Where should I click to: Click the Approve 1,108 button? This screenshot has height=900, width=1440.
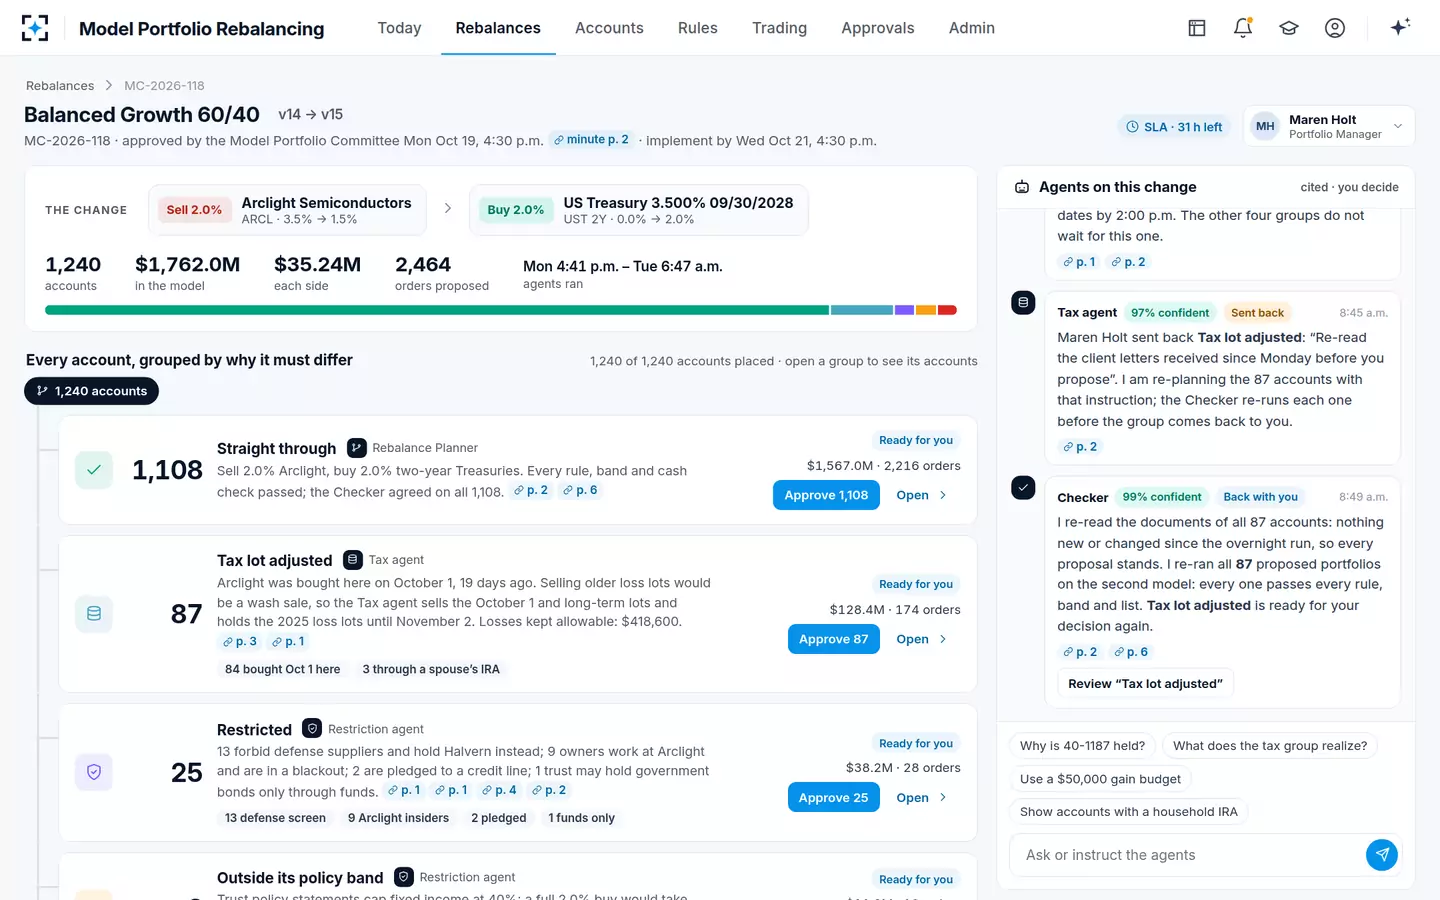pyautogui.click(x=826, y=495)
